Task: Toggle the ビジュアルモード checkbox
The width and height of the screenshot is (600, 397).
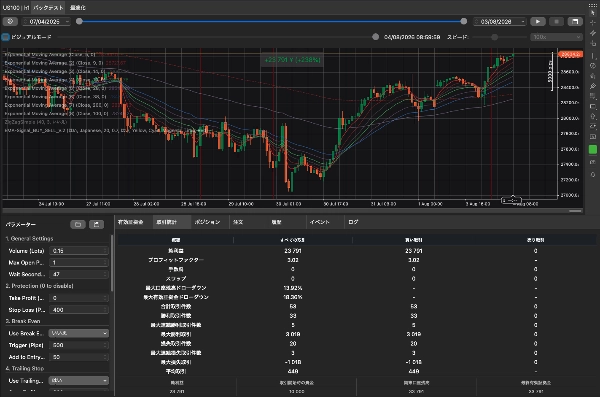Action: pos(6,37)
